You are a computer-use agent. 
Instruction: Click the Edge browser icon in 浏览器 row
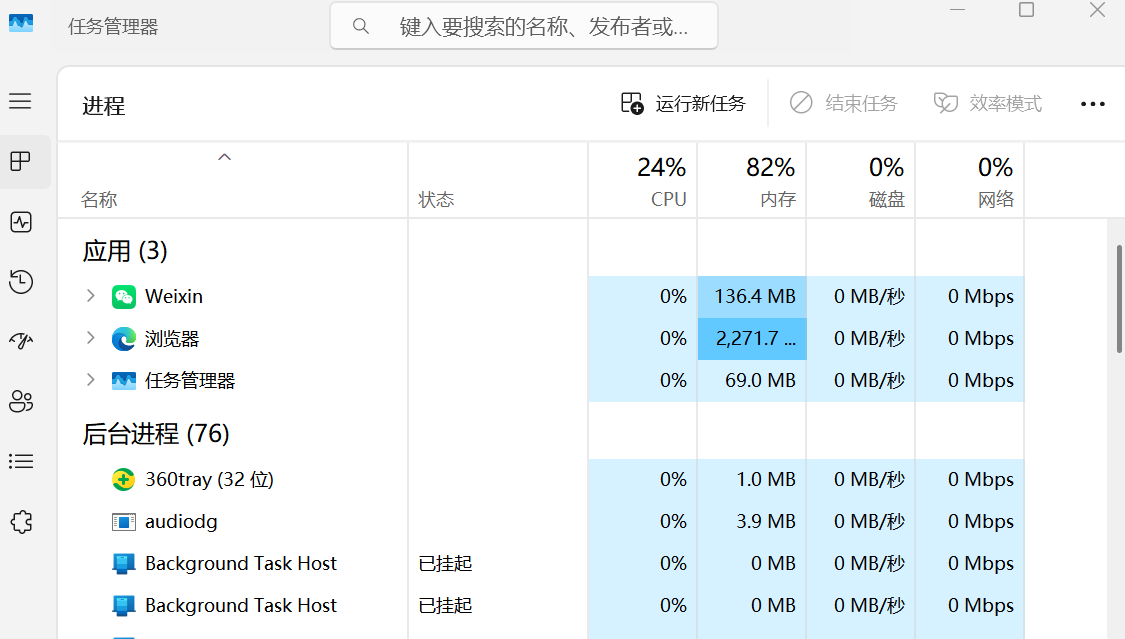click(x=123, y=339)
